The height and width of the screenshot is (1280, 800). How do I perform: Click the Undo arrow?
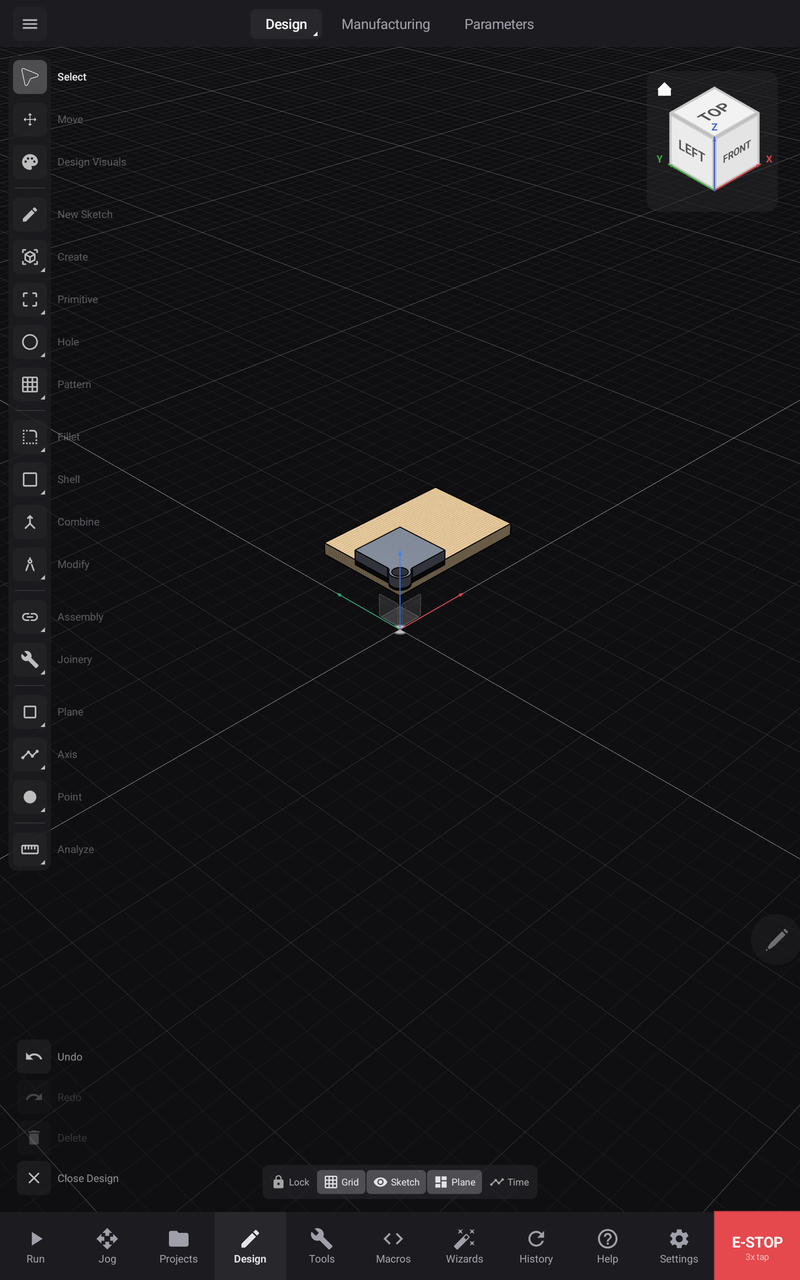[x=34, y=1057]
